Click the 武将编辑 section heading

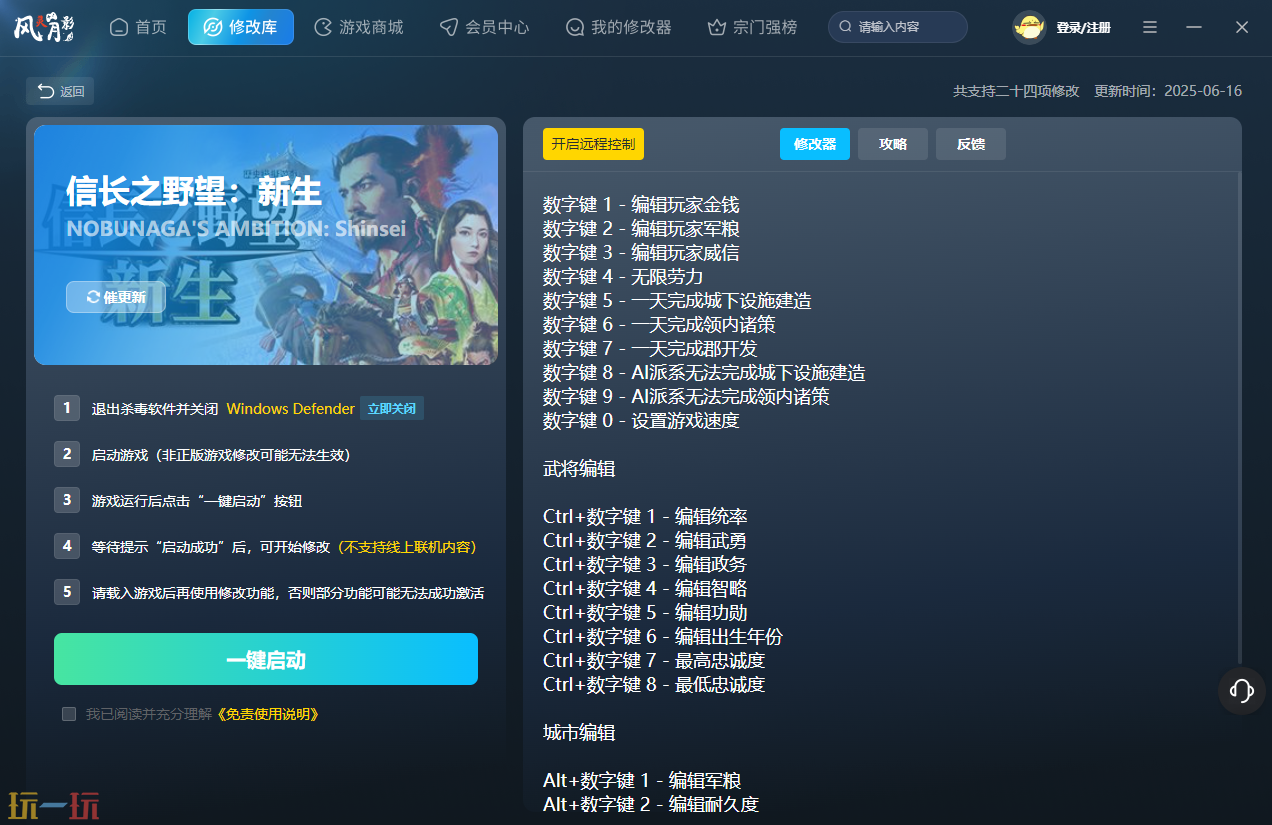(579, 469)
